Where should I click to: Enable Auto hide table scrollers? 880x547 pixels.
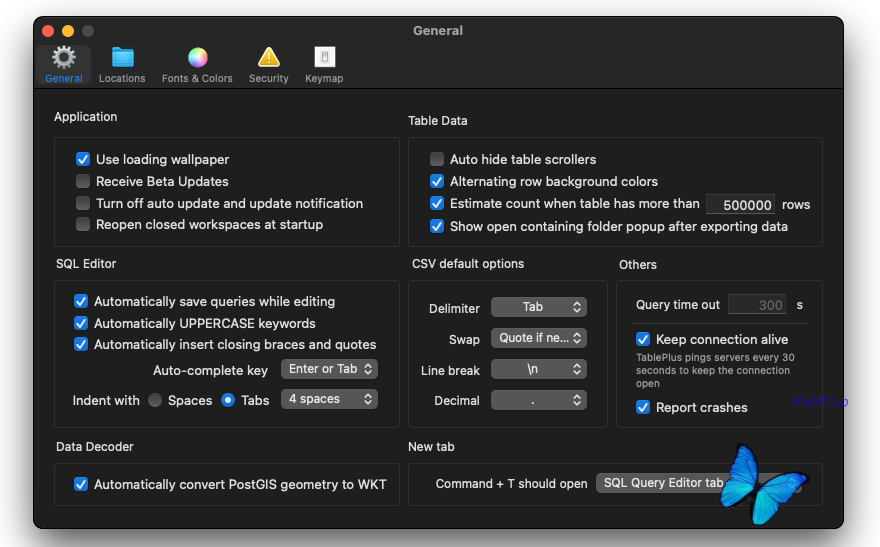pos(437,159)
